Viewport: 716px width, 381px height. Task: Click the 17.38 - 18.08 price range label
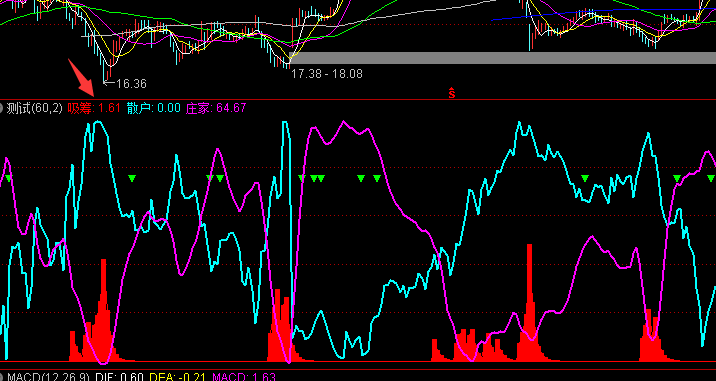[327, 74]
